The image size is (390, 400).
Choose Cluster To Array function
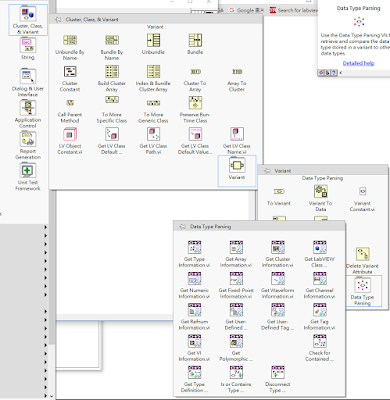pos(195,80)
